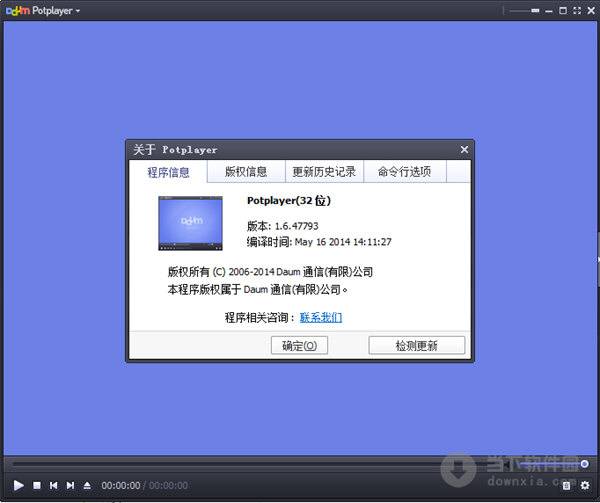Image resolution: width=600 pixels, height=503 pixels.
Task: Close the 关于 Potplayer dialog
Action: pos(464,150)
